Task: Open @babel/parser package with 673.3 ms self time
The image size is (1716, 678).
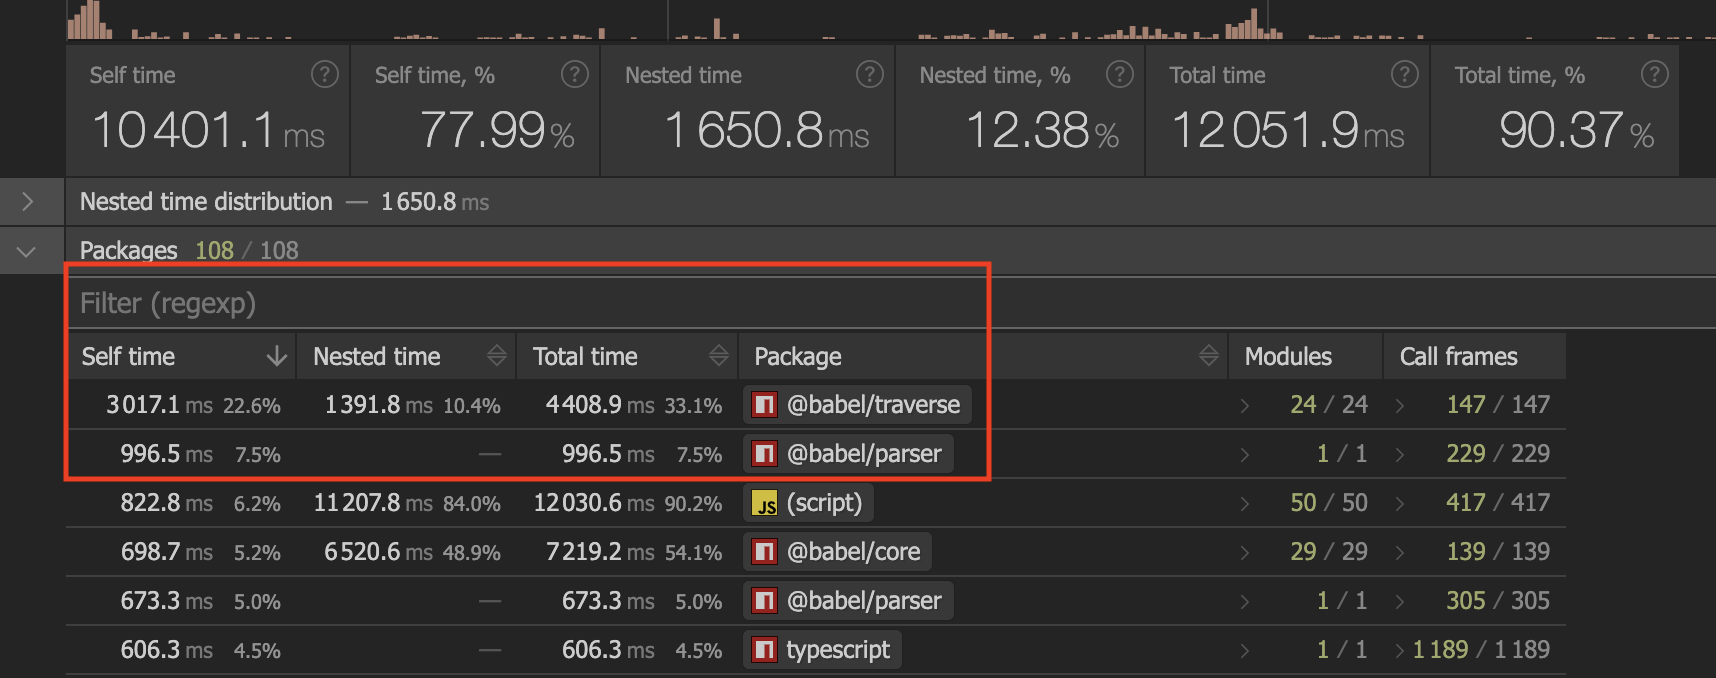Action: pyautogui.click(x=848, y=601)
